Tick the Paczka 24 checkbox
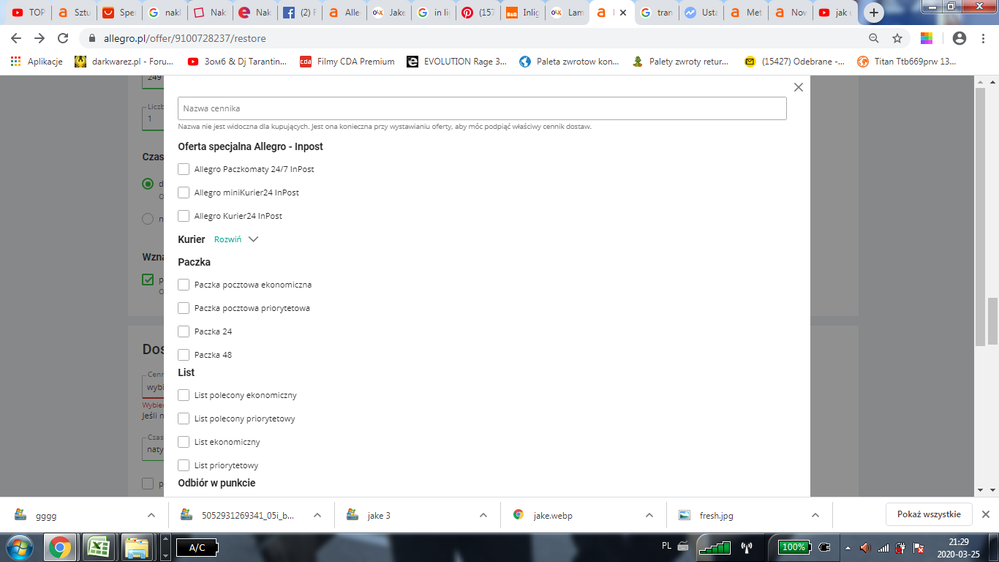 183,331
